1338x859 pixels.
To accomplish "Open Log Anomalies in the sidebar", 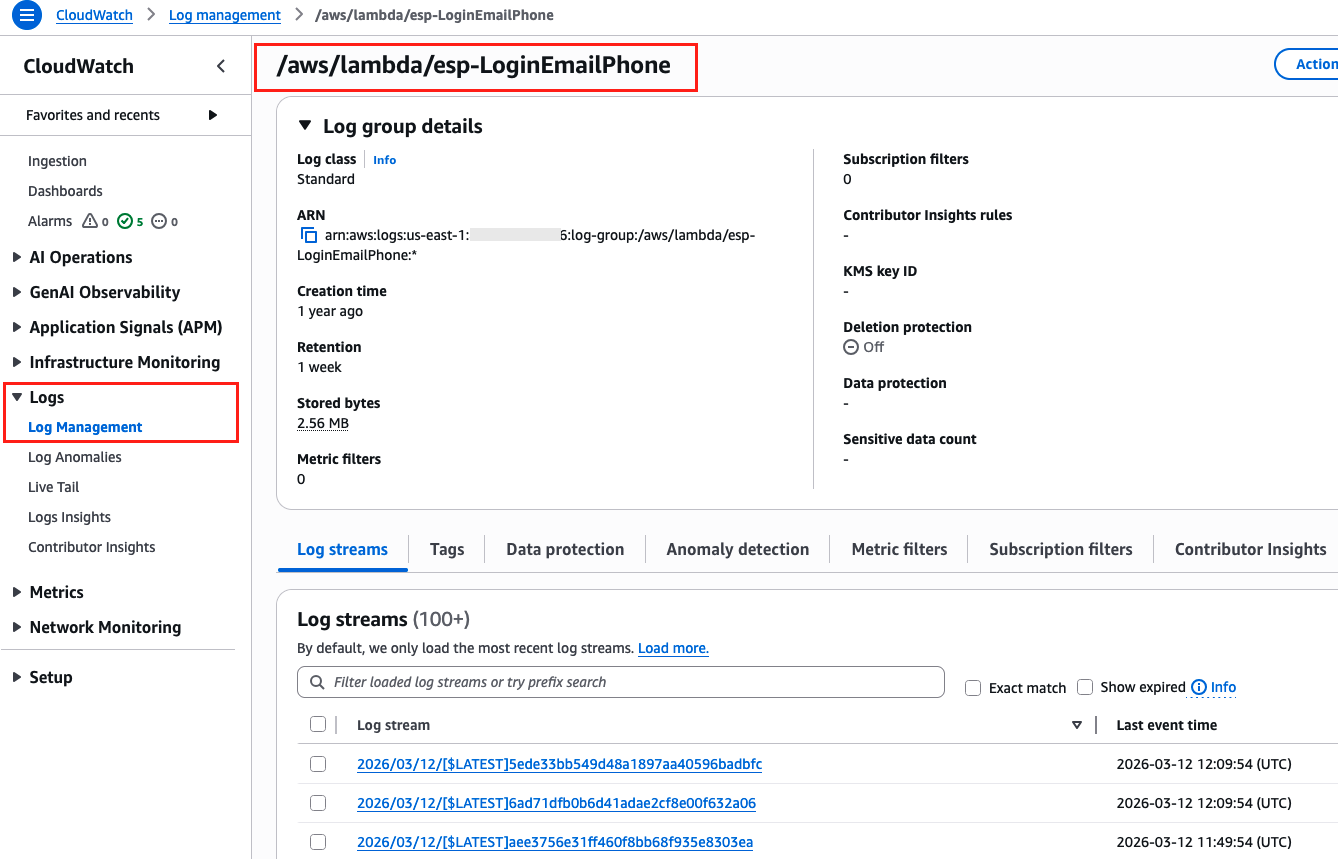I will click(75, 457).
